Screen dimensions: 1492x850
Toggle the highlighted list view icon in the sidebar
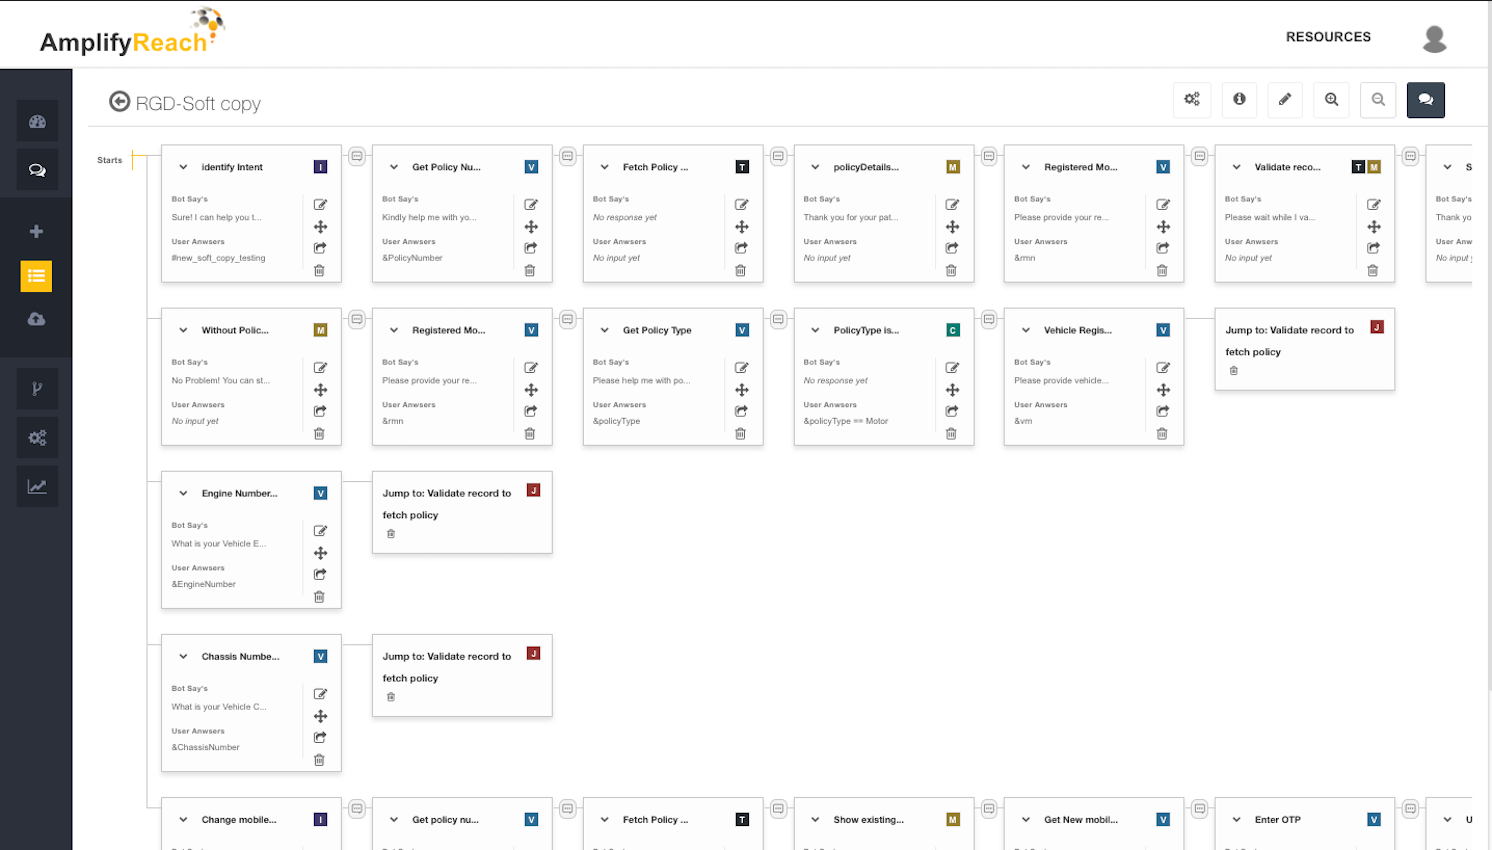pyautogui.click(x=36, y=275)
